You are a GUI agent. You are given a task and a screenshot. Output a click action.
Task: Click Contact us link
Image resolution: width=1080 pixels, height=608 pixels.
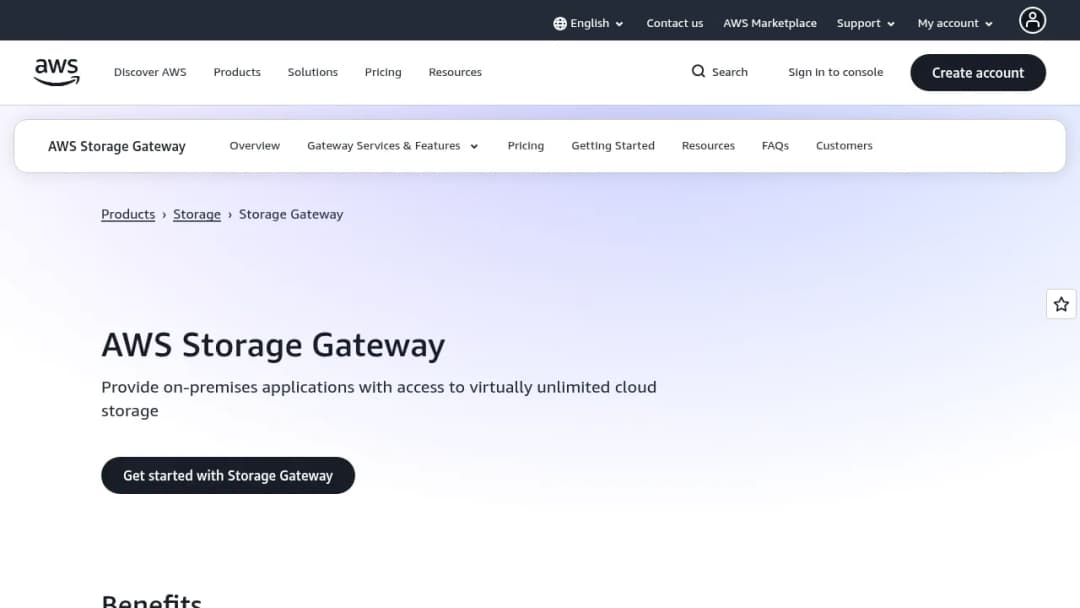click(674, 23)
